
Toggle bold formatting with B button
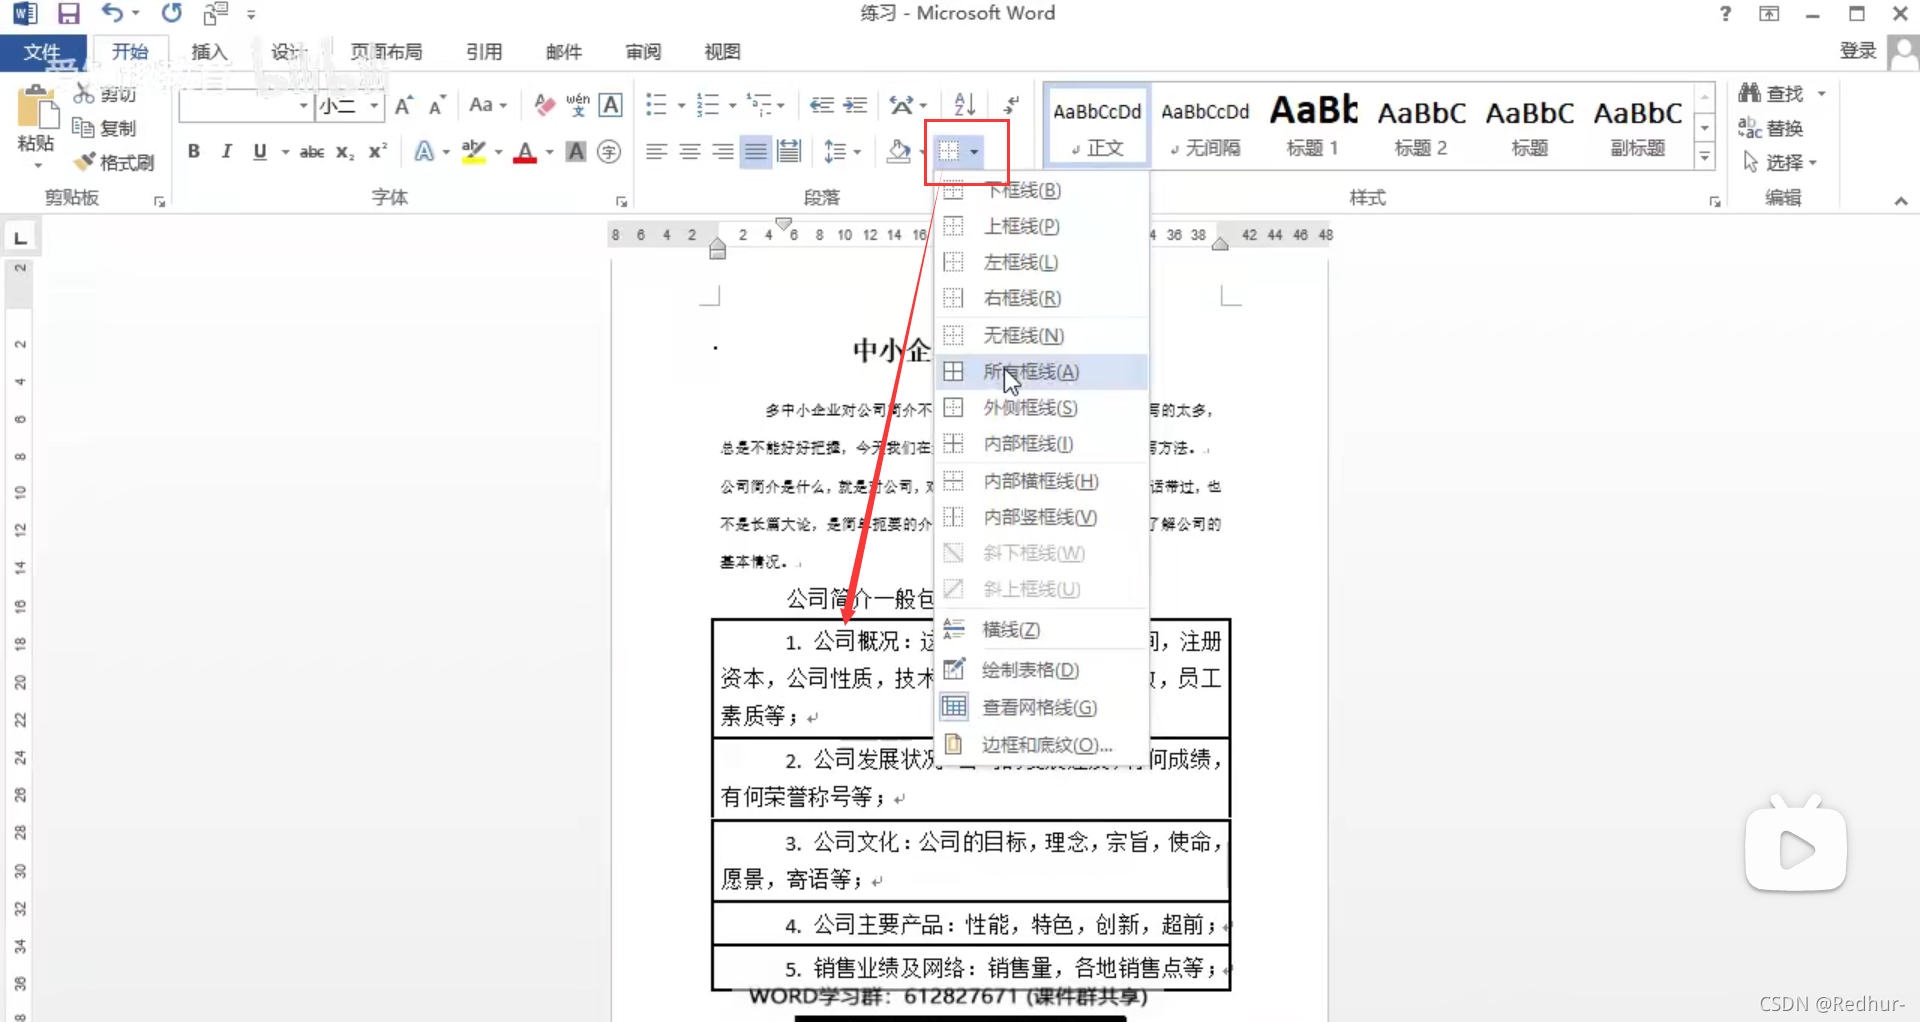(x=194, y=151)
